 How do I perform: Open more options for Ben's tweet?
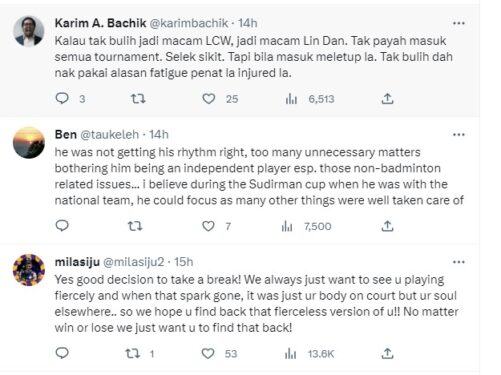(459, 135)
